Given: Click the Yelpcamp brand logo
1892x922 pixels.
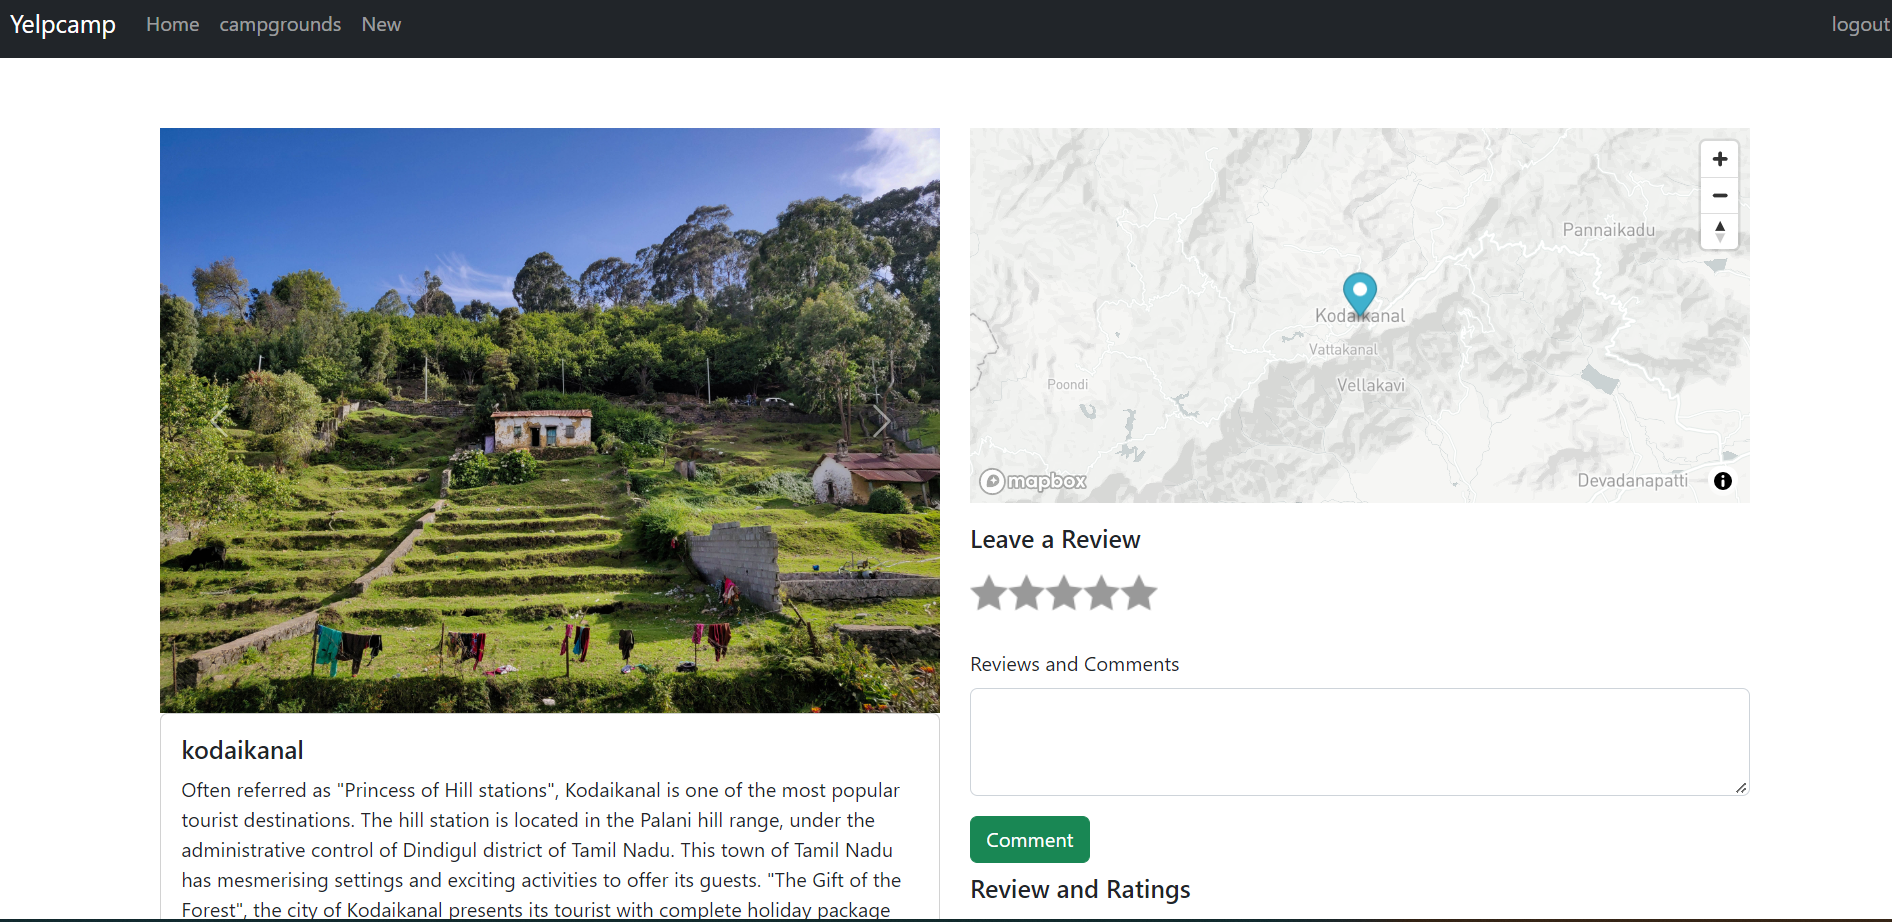Looking at the screenshot, I should click(61, 24).
